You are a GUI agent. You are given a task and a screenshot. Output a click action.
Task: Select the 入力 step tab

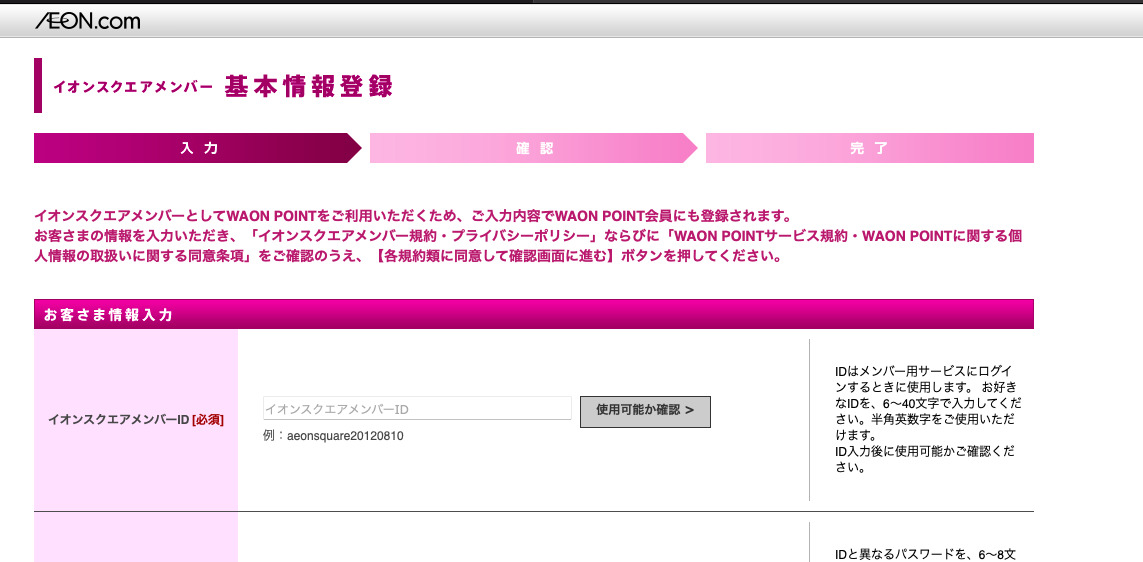198,148
